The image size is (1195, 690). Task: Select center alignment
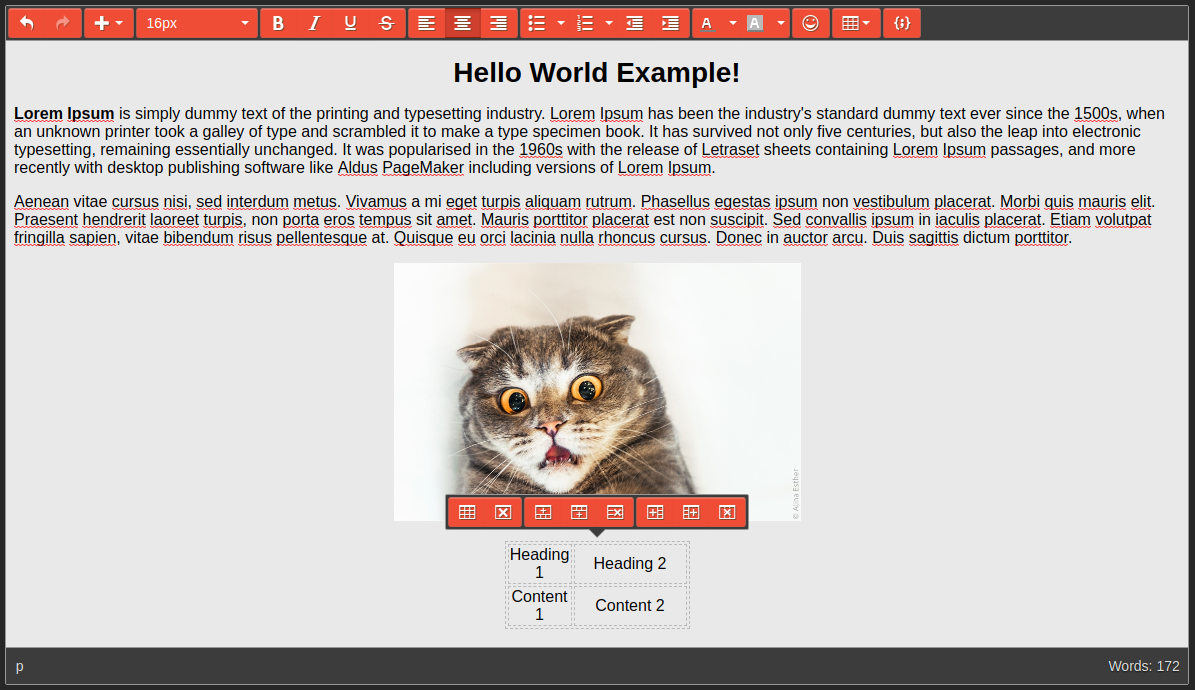click(x=462, y=24)
